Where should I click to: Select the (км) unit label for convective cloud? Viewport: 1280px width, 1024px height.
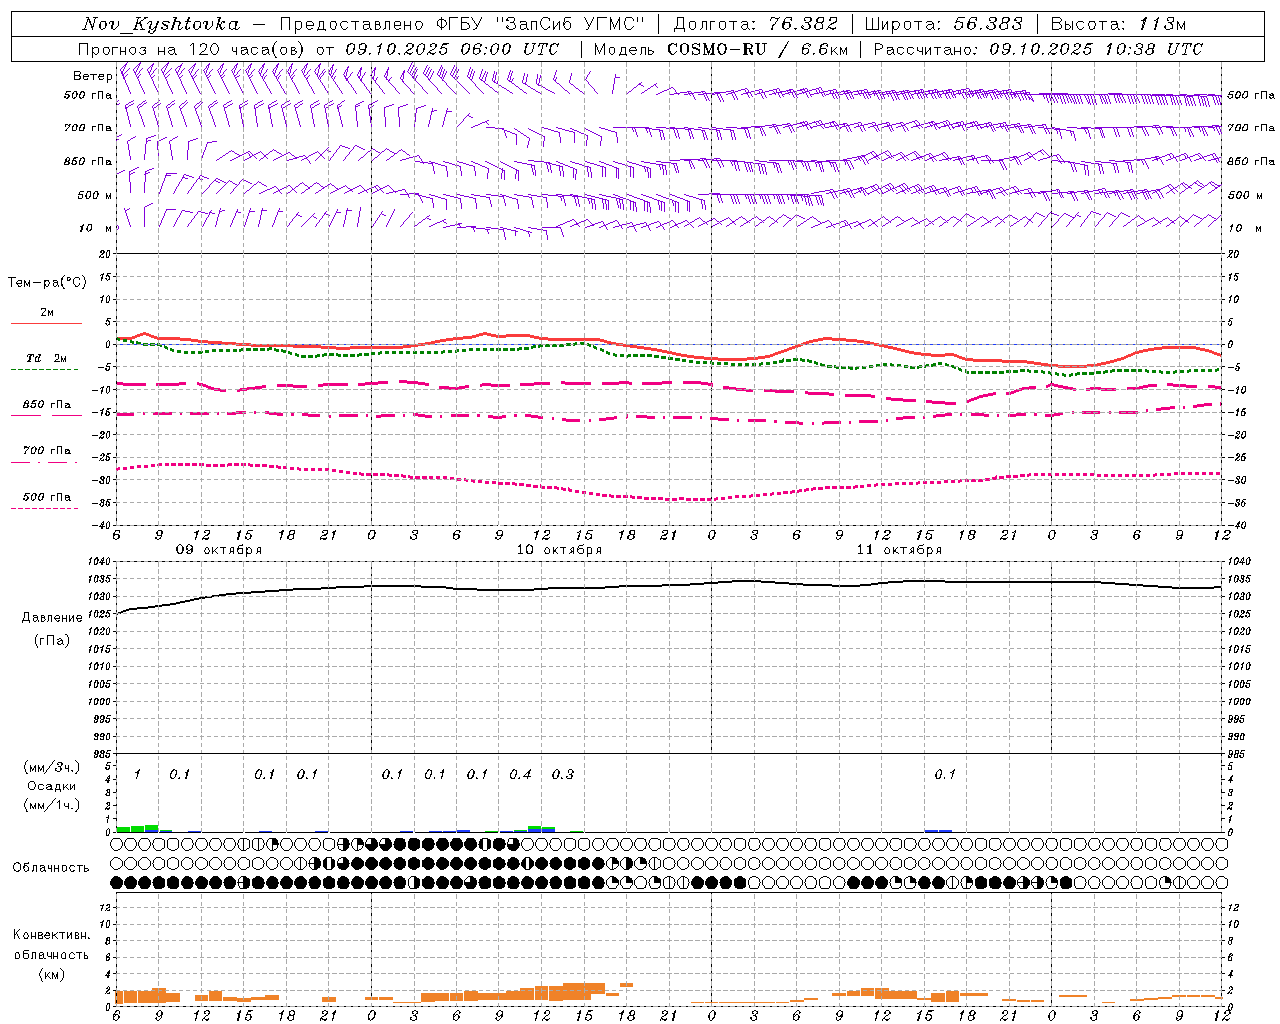pyautogui.click(x=51, y=974)
